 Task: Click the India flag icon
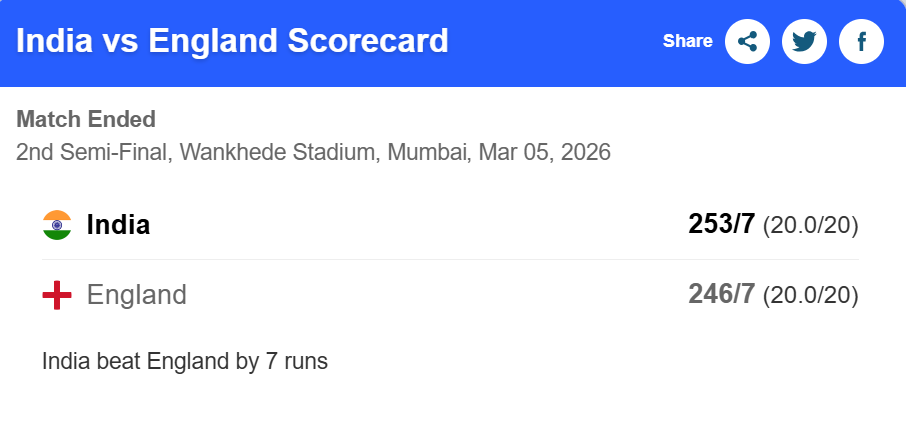coord(57,225)
